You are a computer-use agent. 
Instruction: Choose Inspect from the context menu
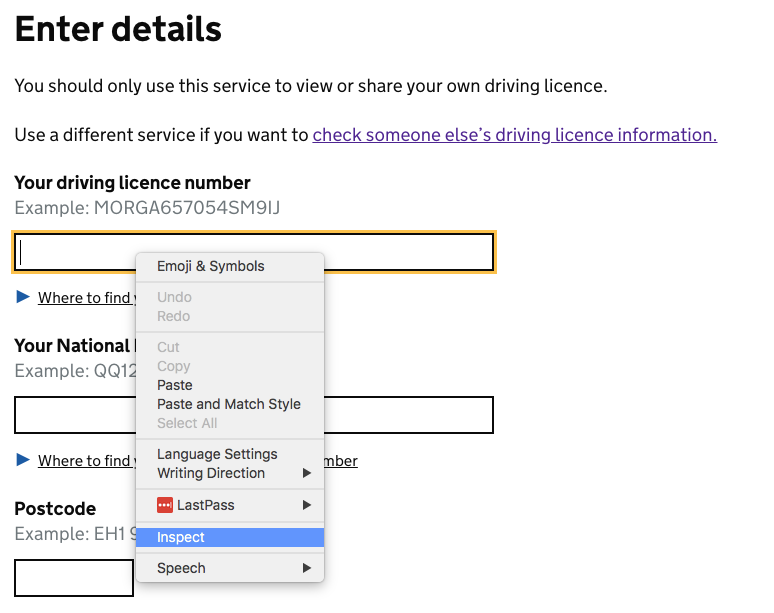[x=230, y=537]
